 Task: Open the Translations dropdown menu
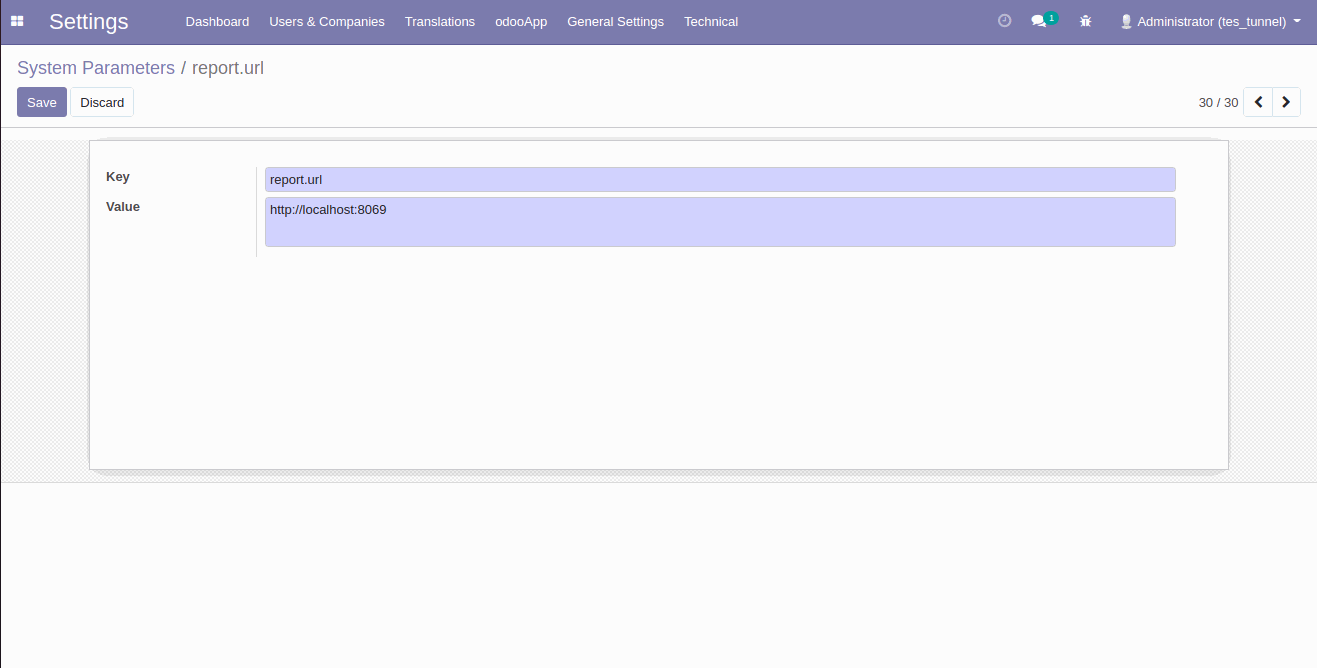click(x=440, y=21)
